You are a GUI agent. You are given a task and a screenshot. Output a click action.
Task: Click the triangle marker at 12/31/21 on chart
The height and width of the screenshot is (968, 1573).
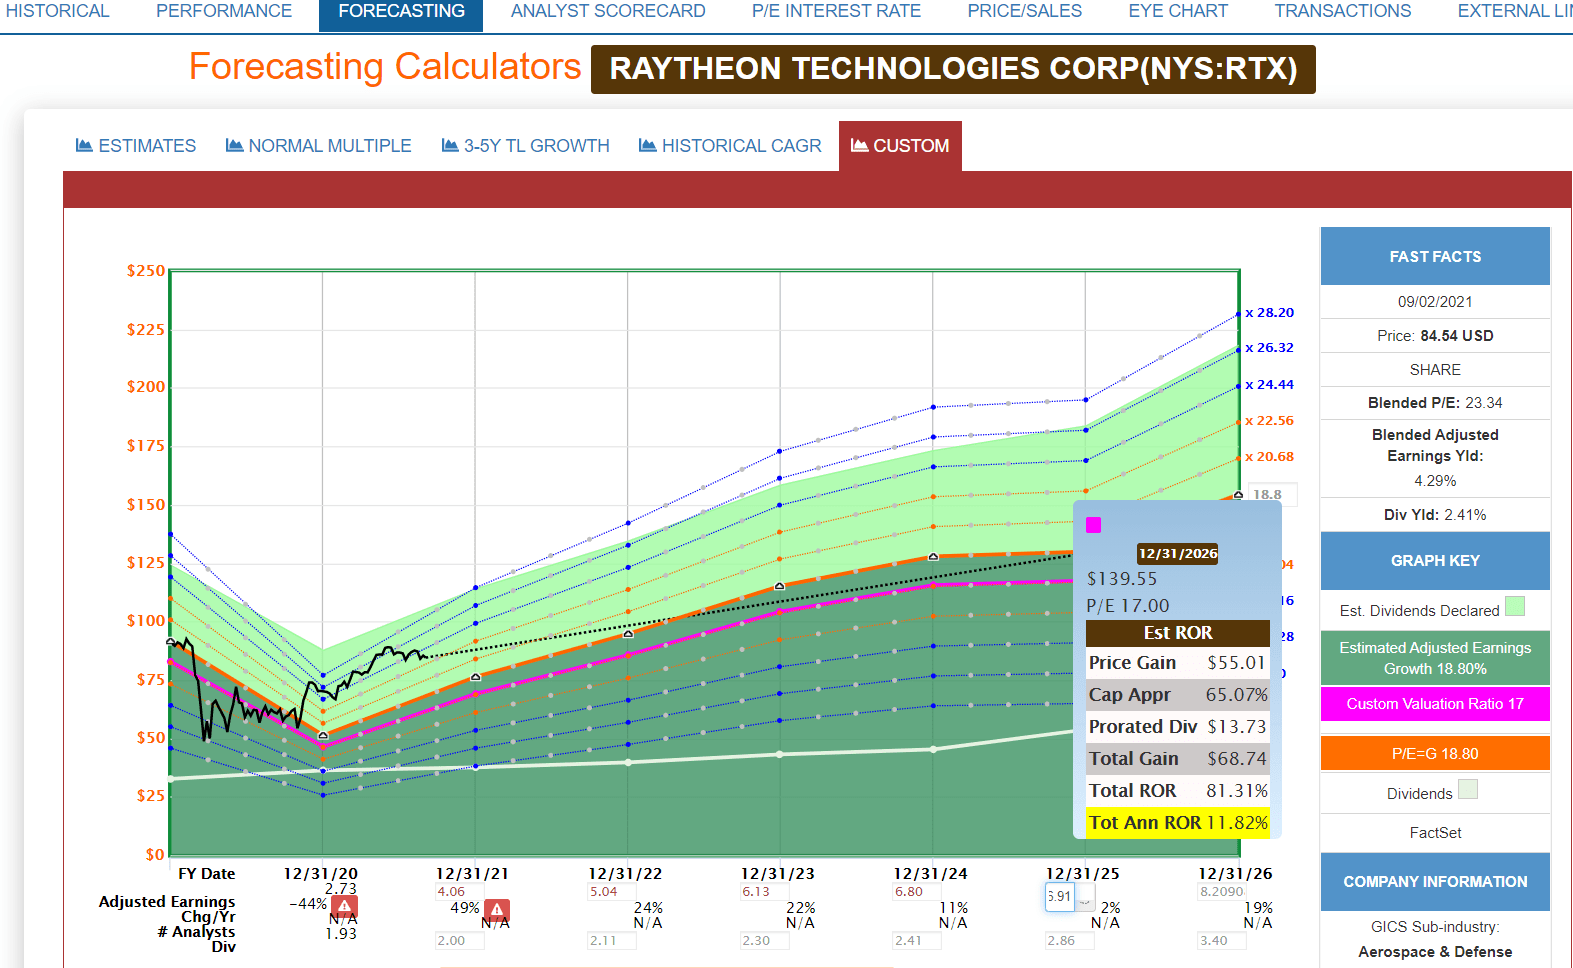click(x=475, y=677)
